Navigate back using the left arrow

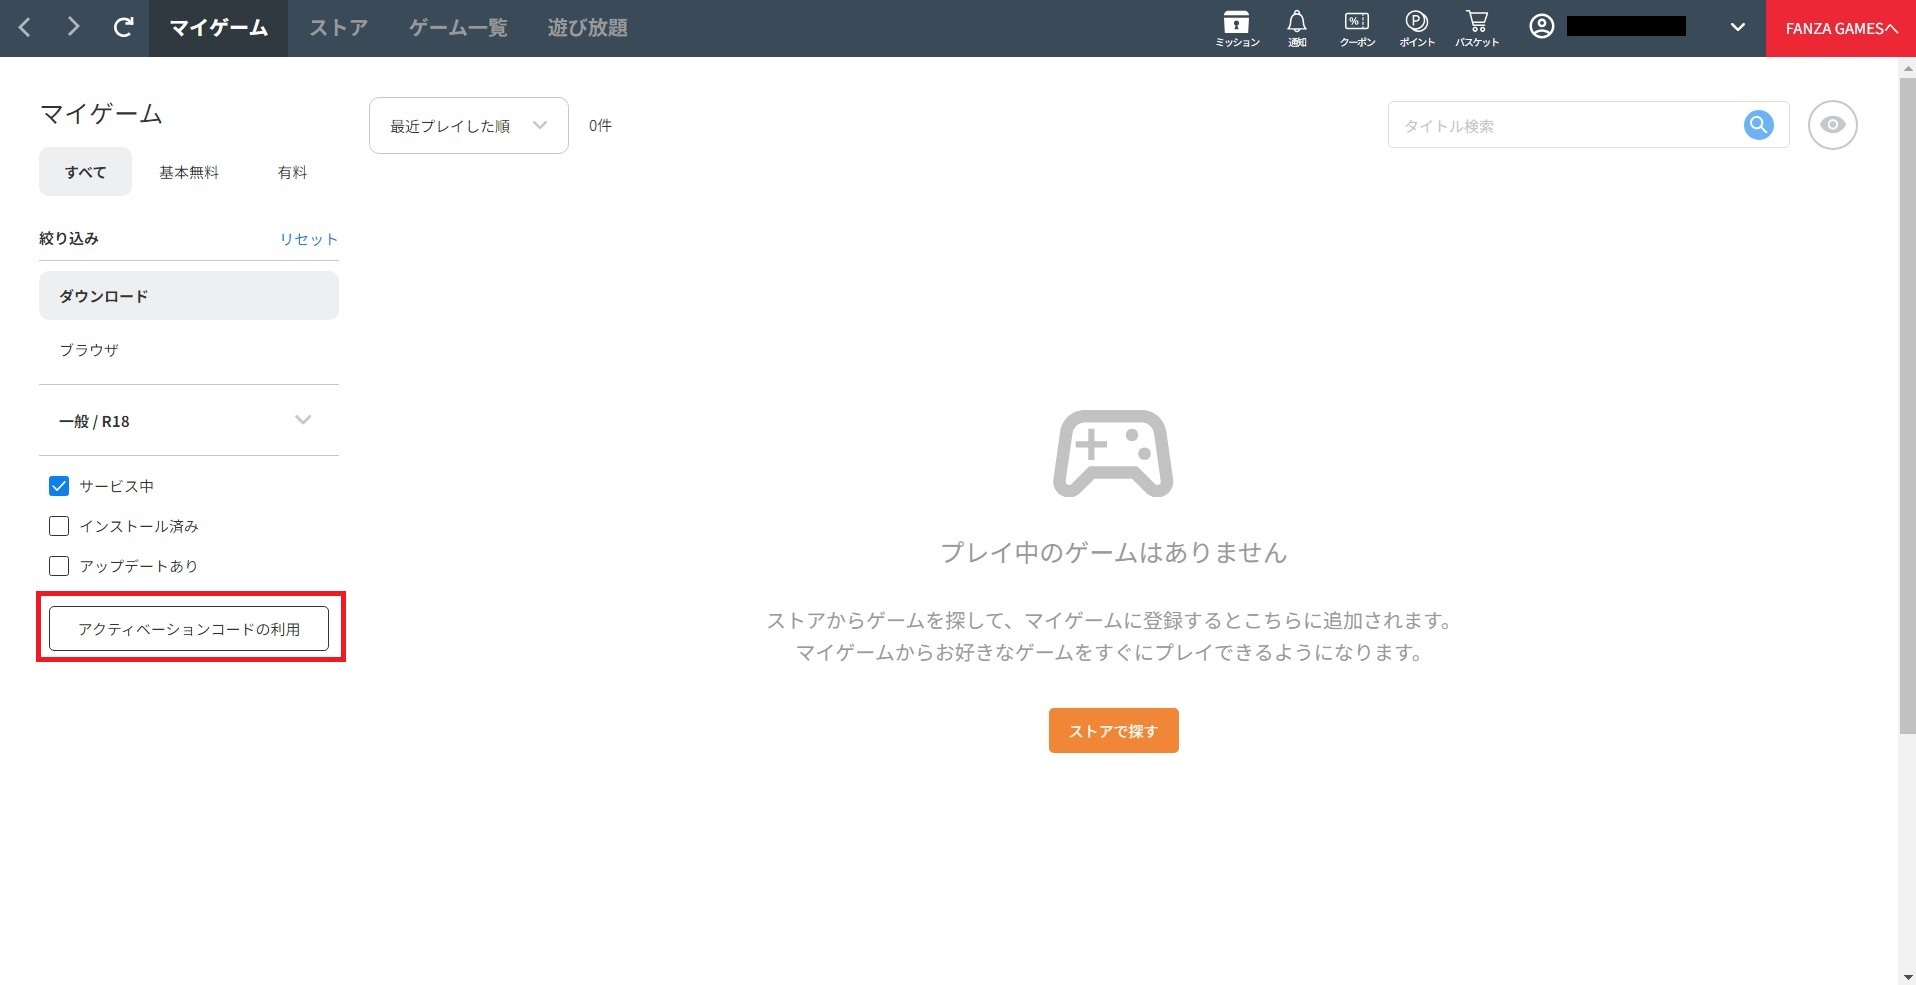(x=24, y=28)
